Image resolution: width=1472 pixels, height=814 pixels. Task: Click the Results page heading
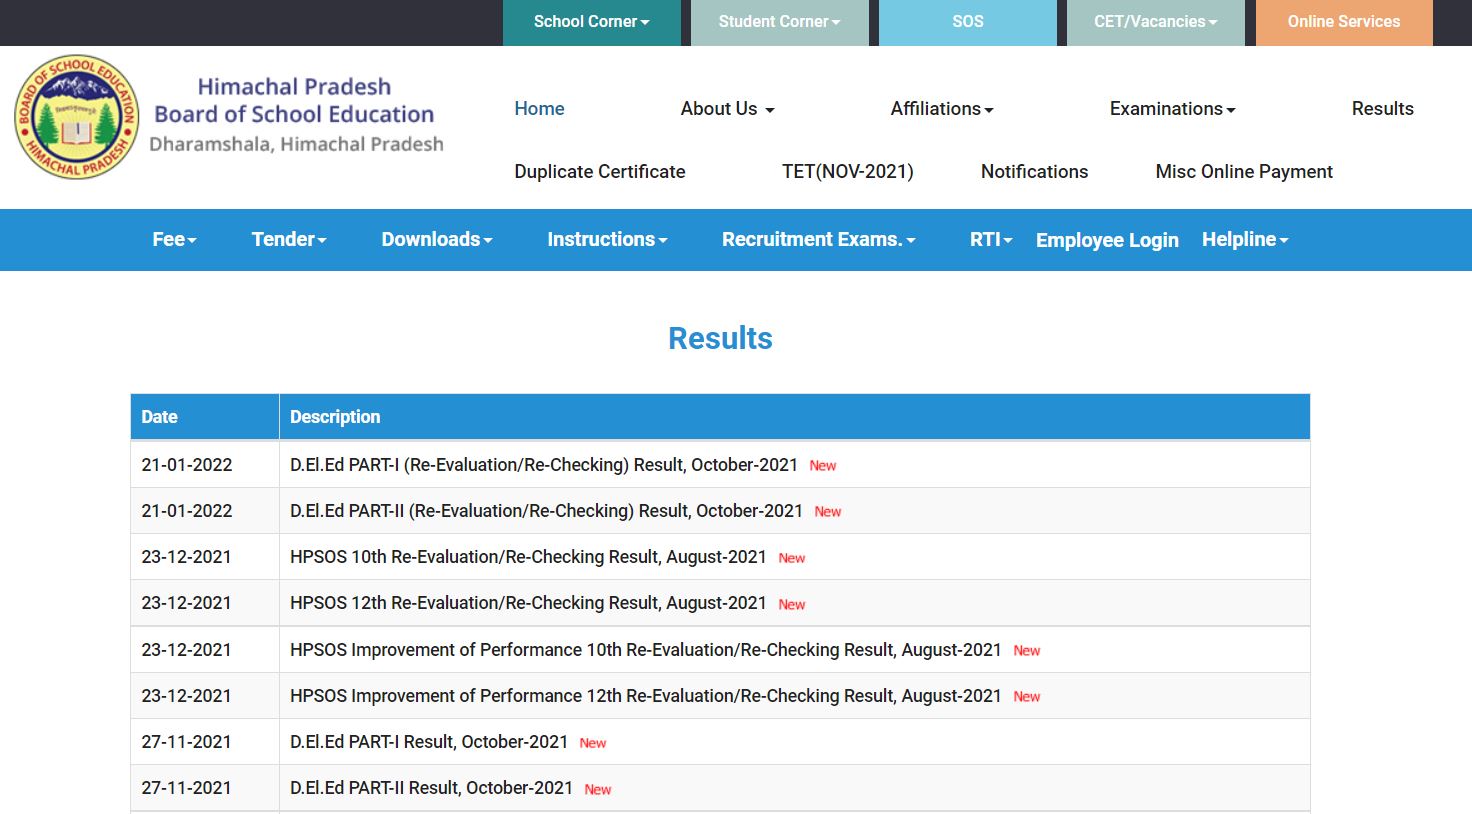click(720, 339)
